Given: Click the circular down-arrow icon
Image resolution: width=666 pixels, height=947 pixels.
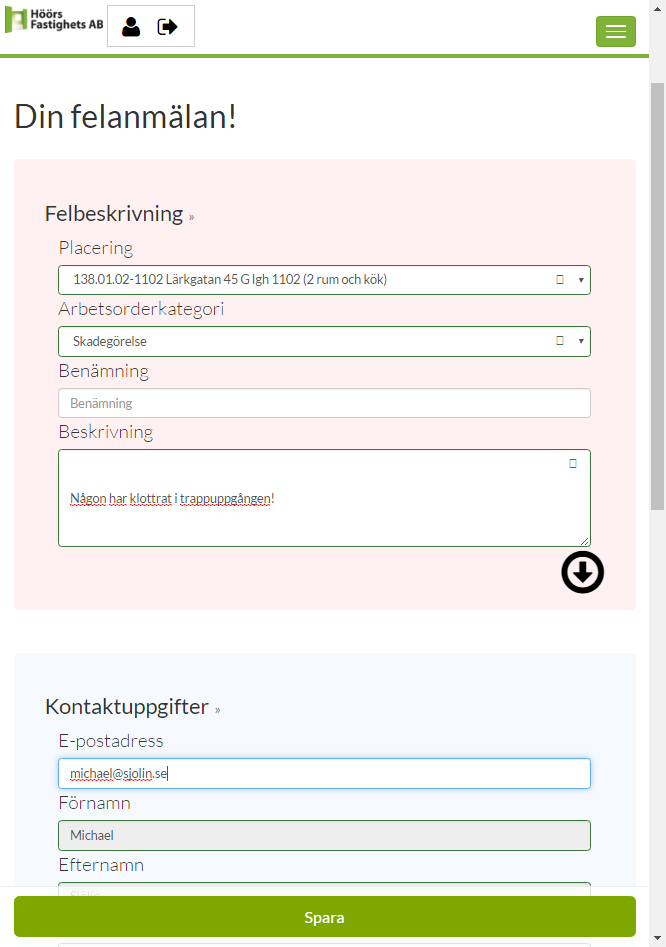Looking at the screenshot, I should click(582, 572).
